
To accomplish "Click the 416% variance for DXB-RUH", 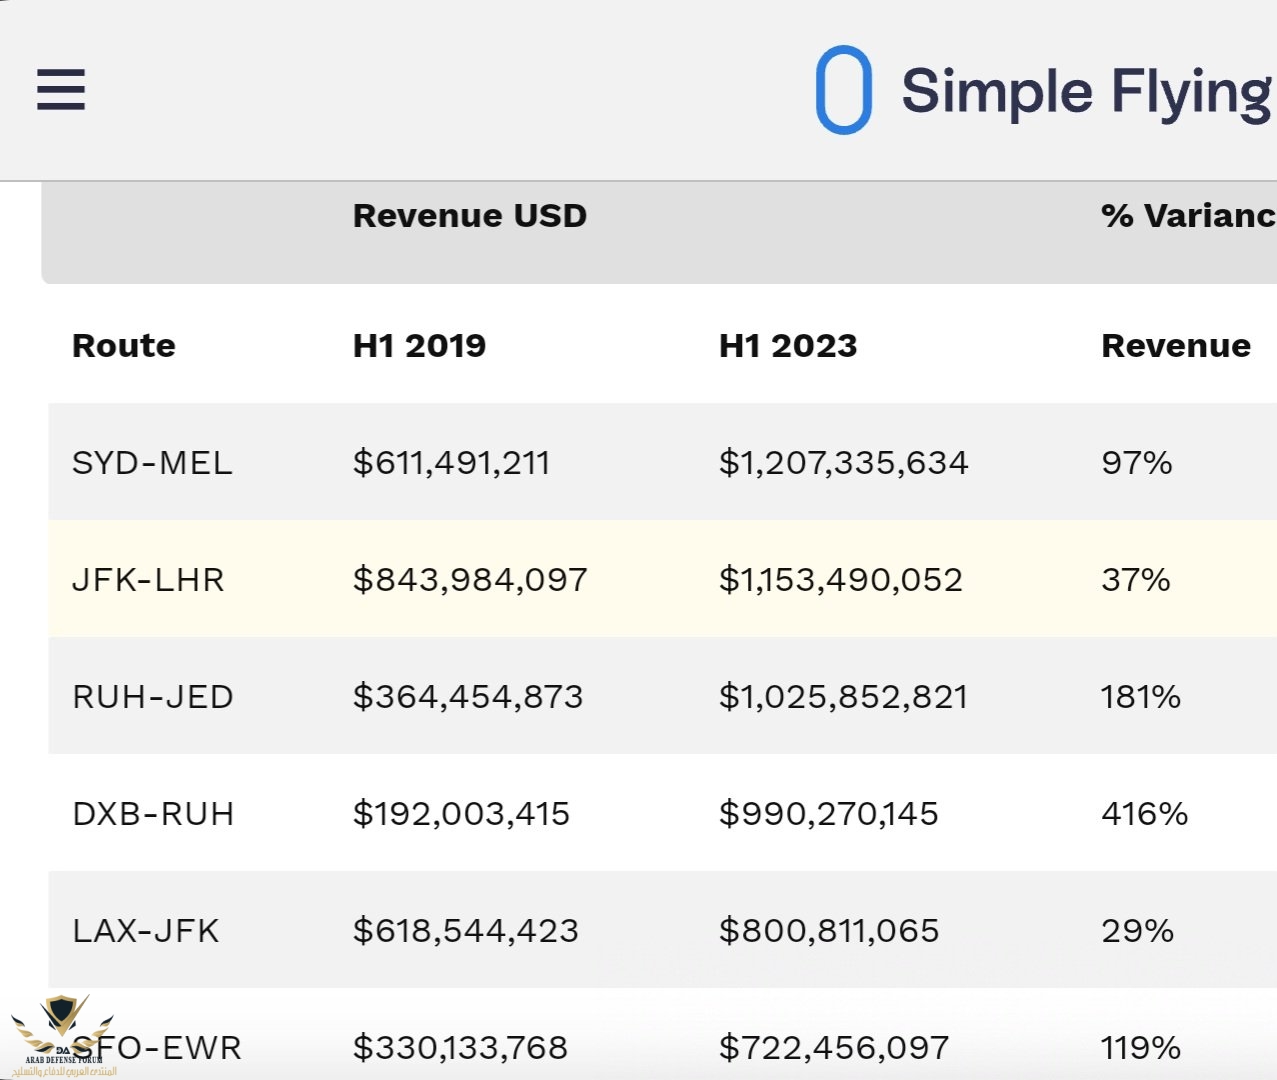I will (x=1145, y=814).
